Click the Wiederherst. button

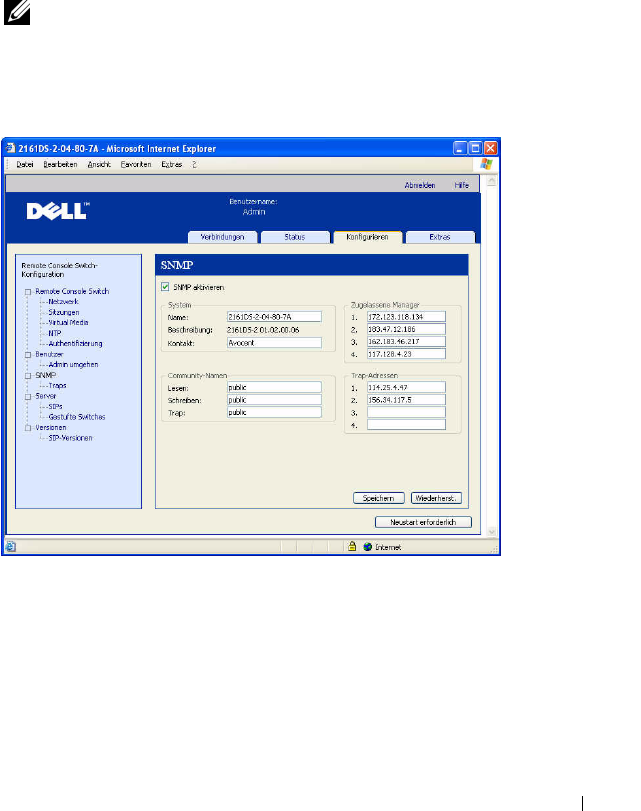click(436, 497)
